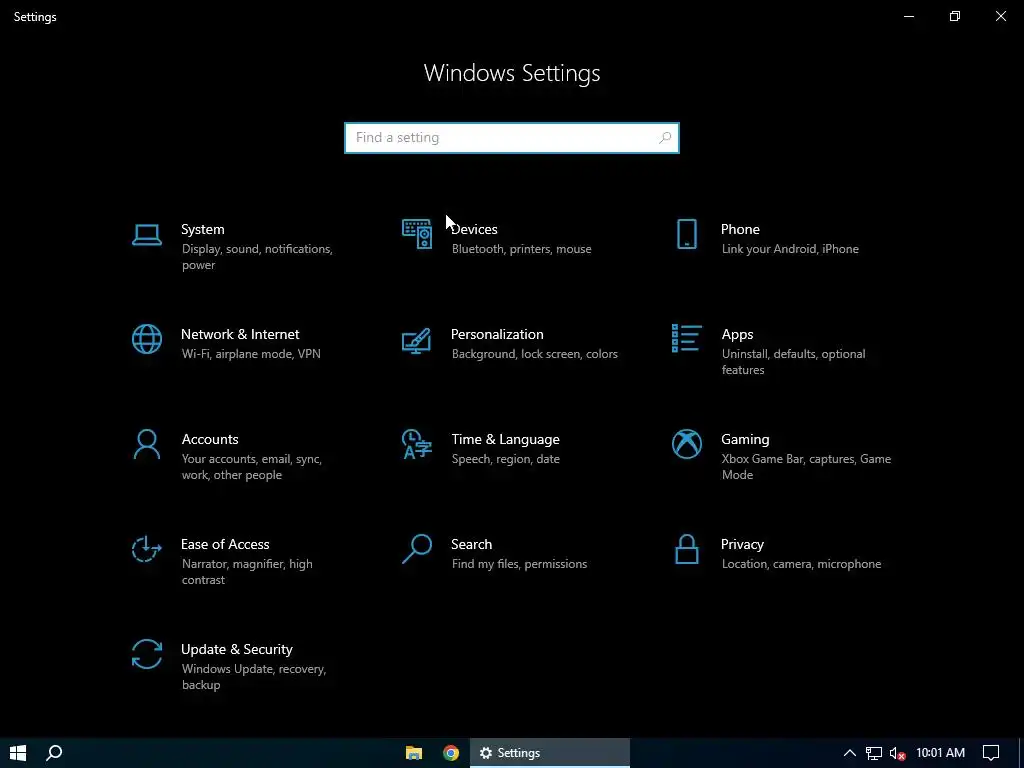
Task: Click the Personalization paintbrush icon
Action: 417,340
